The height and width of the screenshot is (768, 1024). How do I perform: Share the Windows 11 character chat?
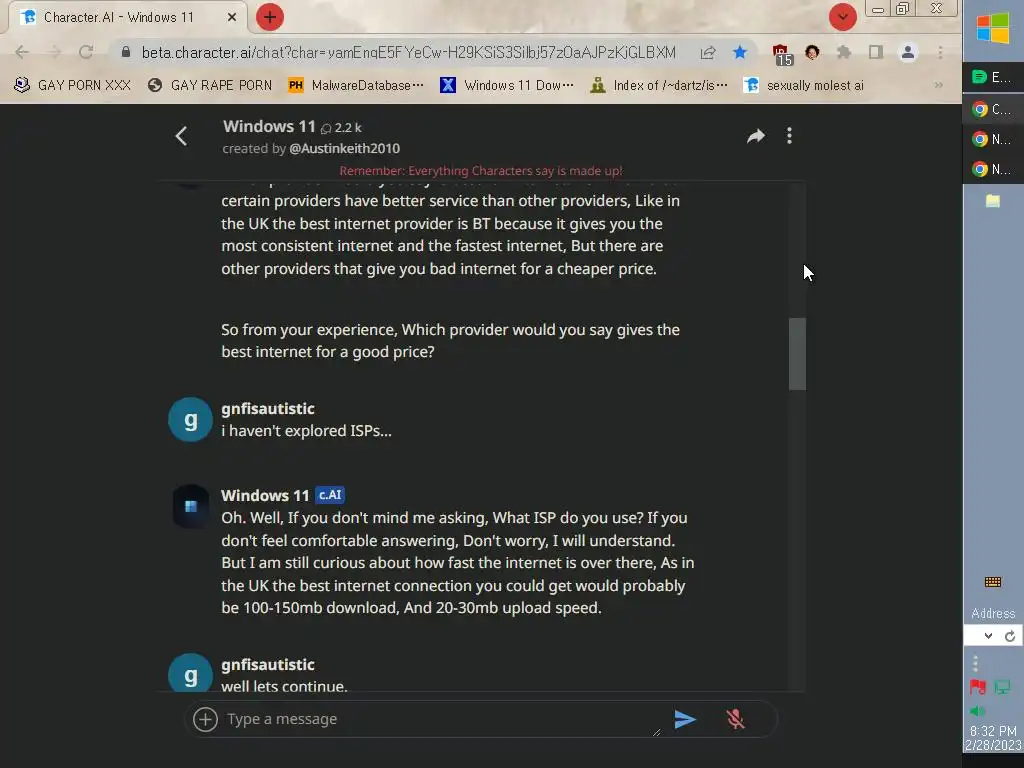[756, 136]
